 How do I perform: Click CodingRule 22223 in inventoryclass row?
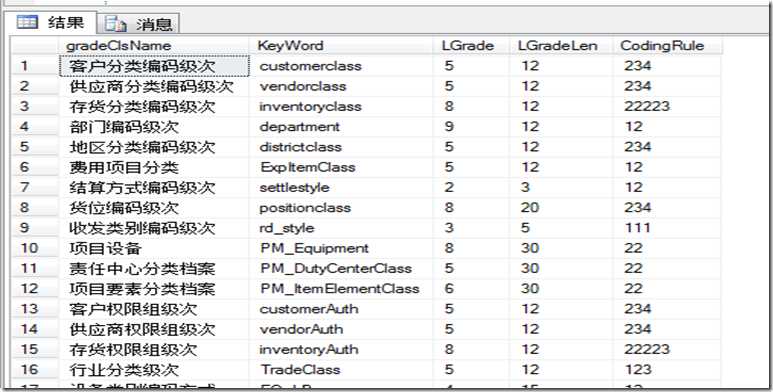click(x=668, y=107)
